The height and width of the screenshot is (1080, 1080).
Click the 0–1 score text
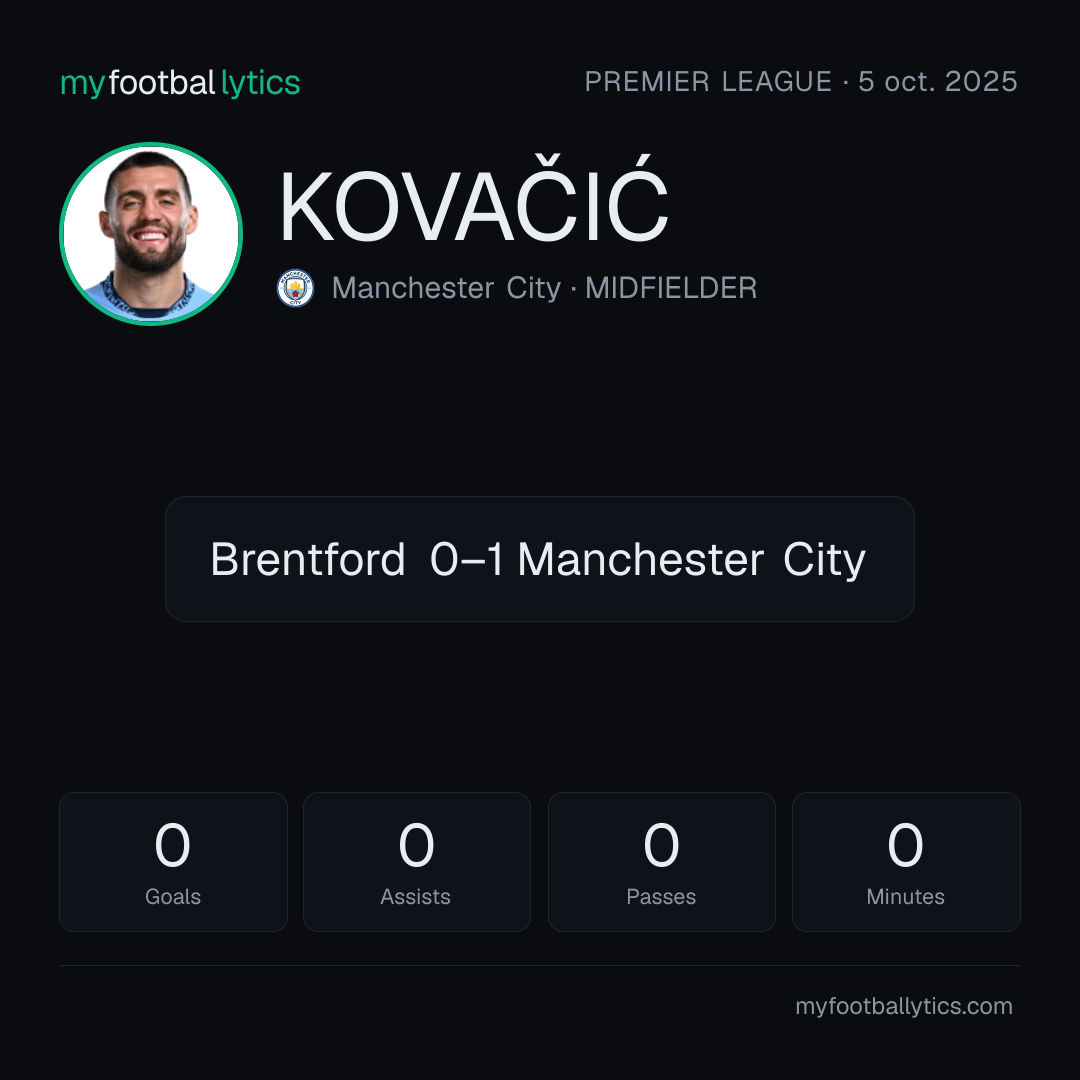(x=467, y=559)
